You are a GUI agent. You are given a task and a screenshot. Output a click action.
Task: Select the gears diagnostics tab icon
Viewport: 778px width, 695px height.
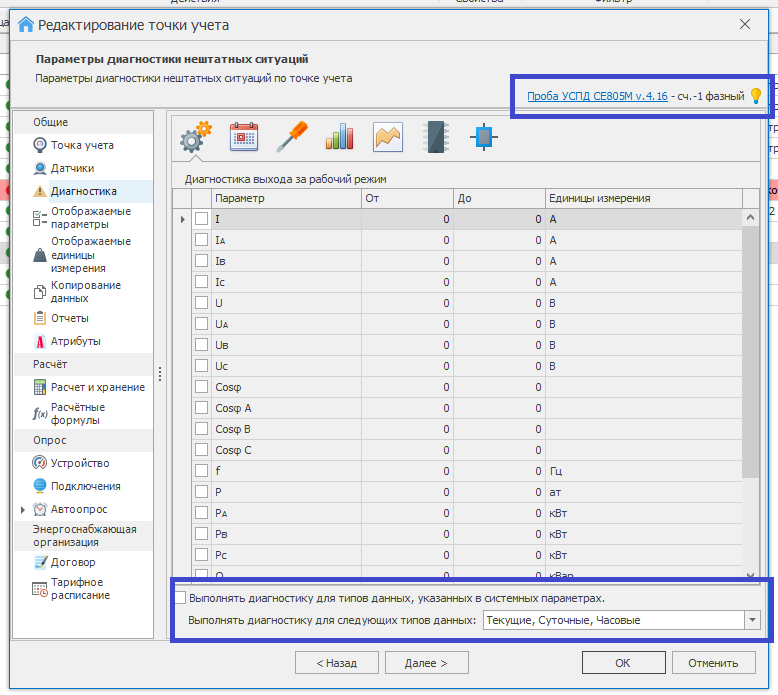pos(195,136)
